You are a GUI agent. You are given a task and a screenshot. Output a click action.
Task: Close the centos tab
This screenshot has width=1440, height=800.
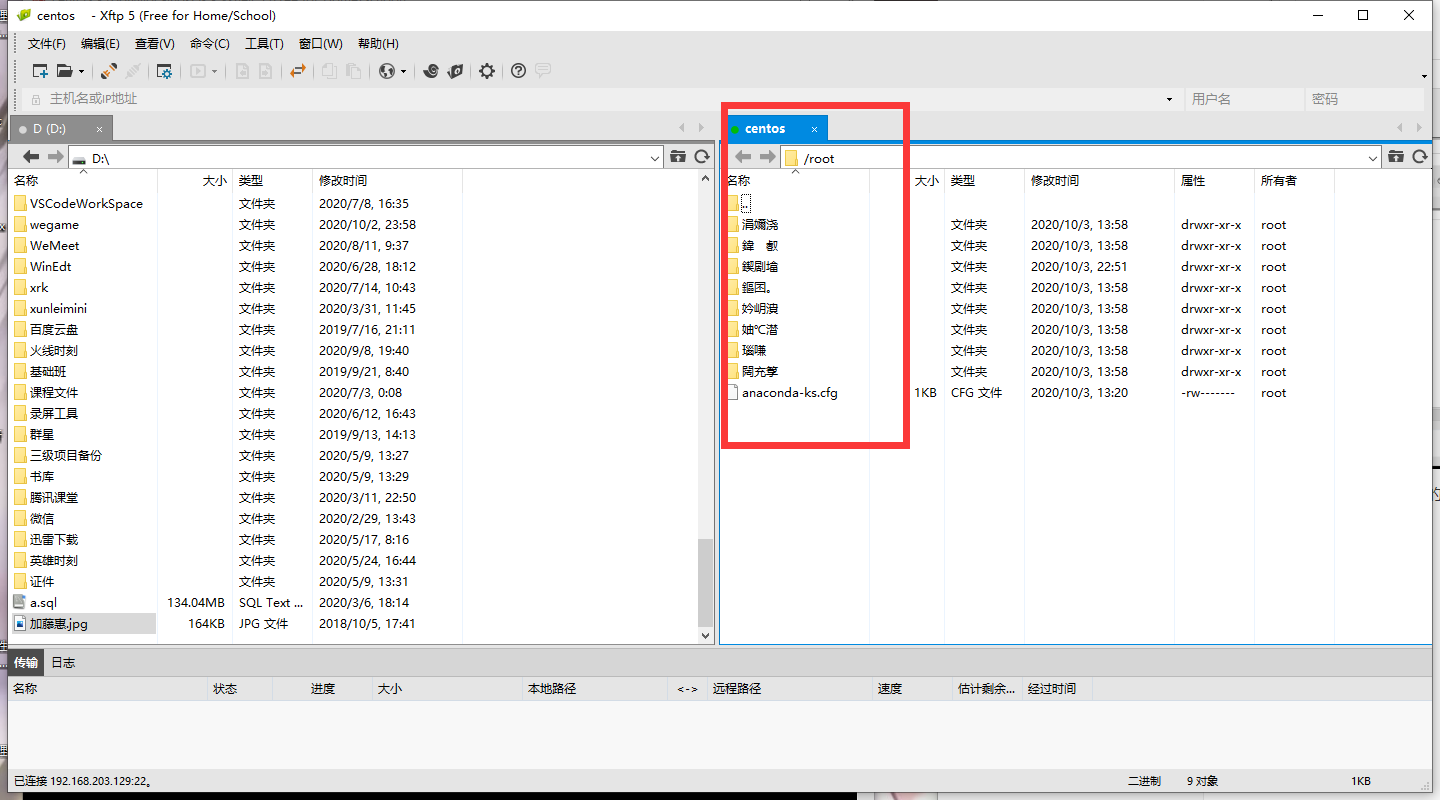pos(814,129)
